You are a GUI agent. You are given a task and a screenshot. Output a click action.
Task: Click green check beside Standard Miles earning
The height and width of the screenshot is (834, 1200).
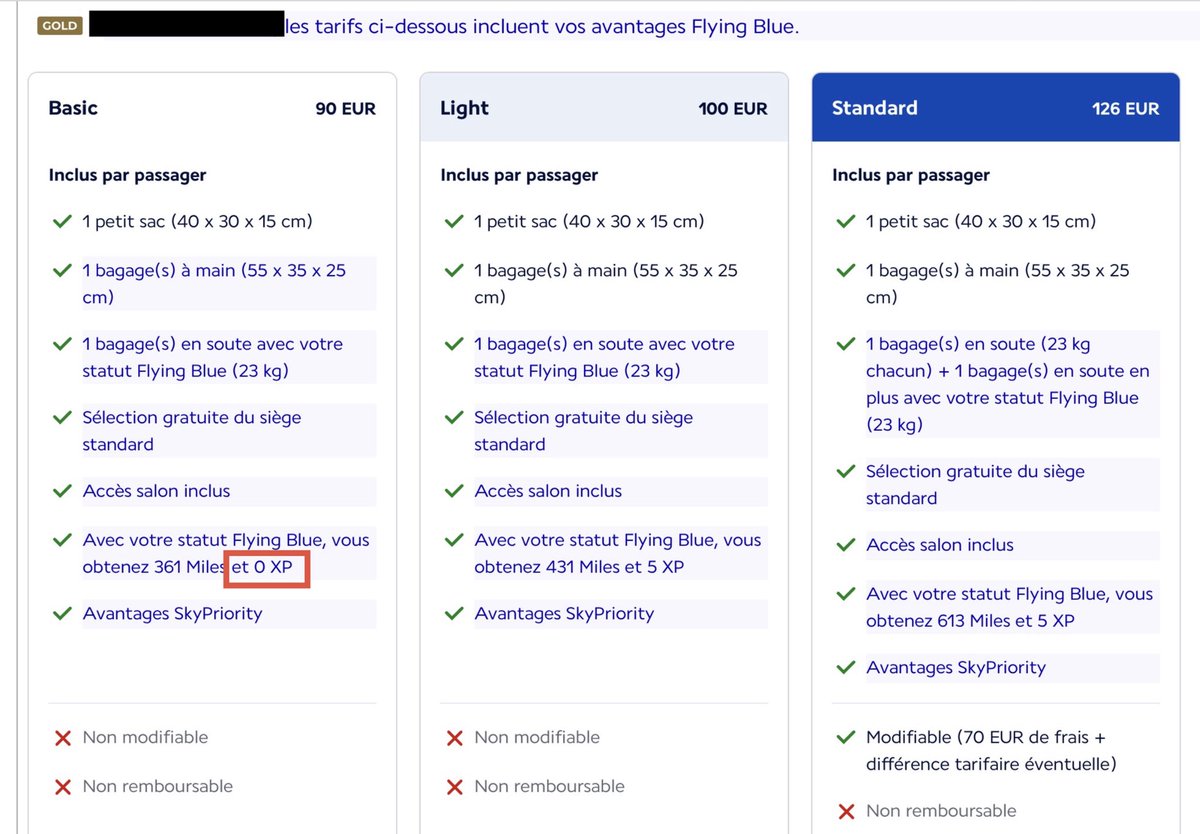point(846,595)
